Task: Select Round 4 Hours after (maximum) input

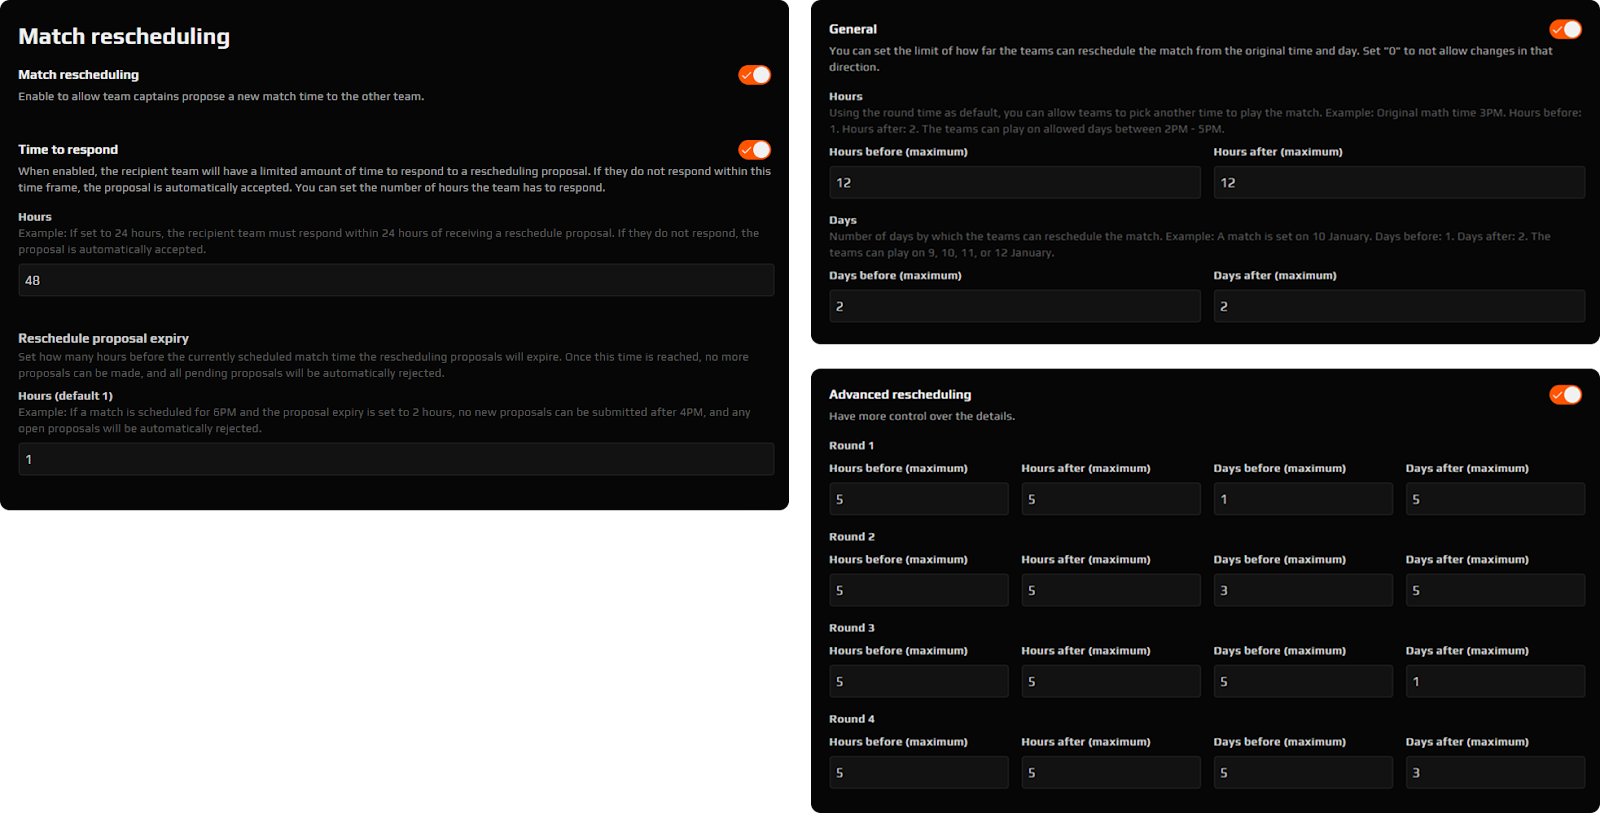Action: click(x=1110, y=772)
